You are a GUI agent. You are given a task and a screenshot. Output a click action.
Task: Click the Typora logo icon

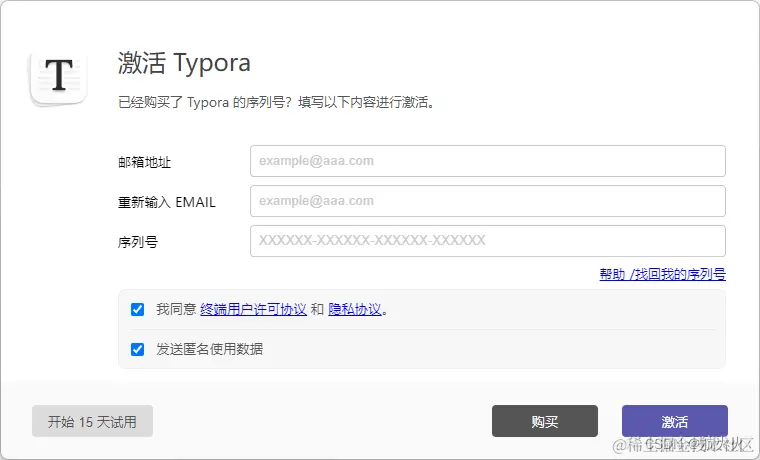point(59,77)
